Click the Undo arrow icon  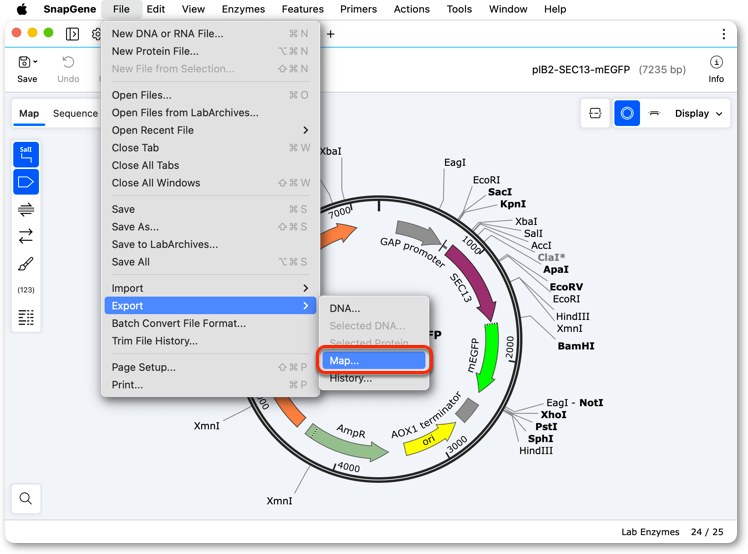(x=68, y=62)
